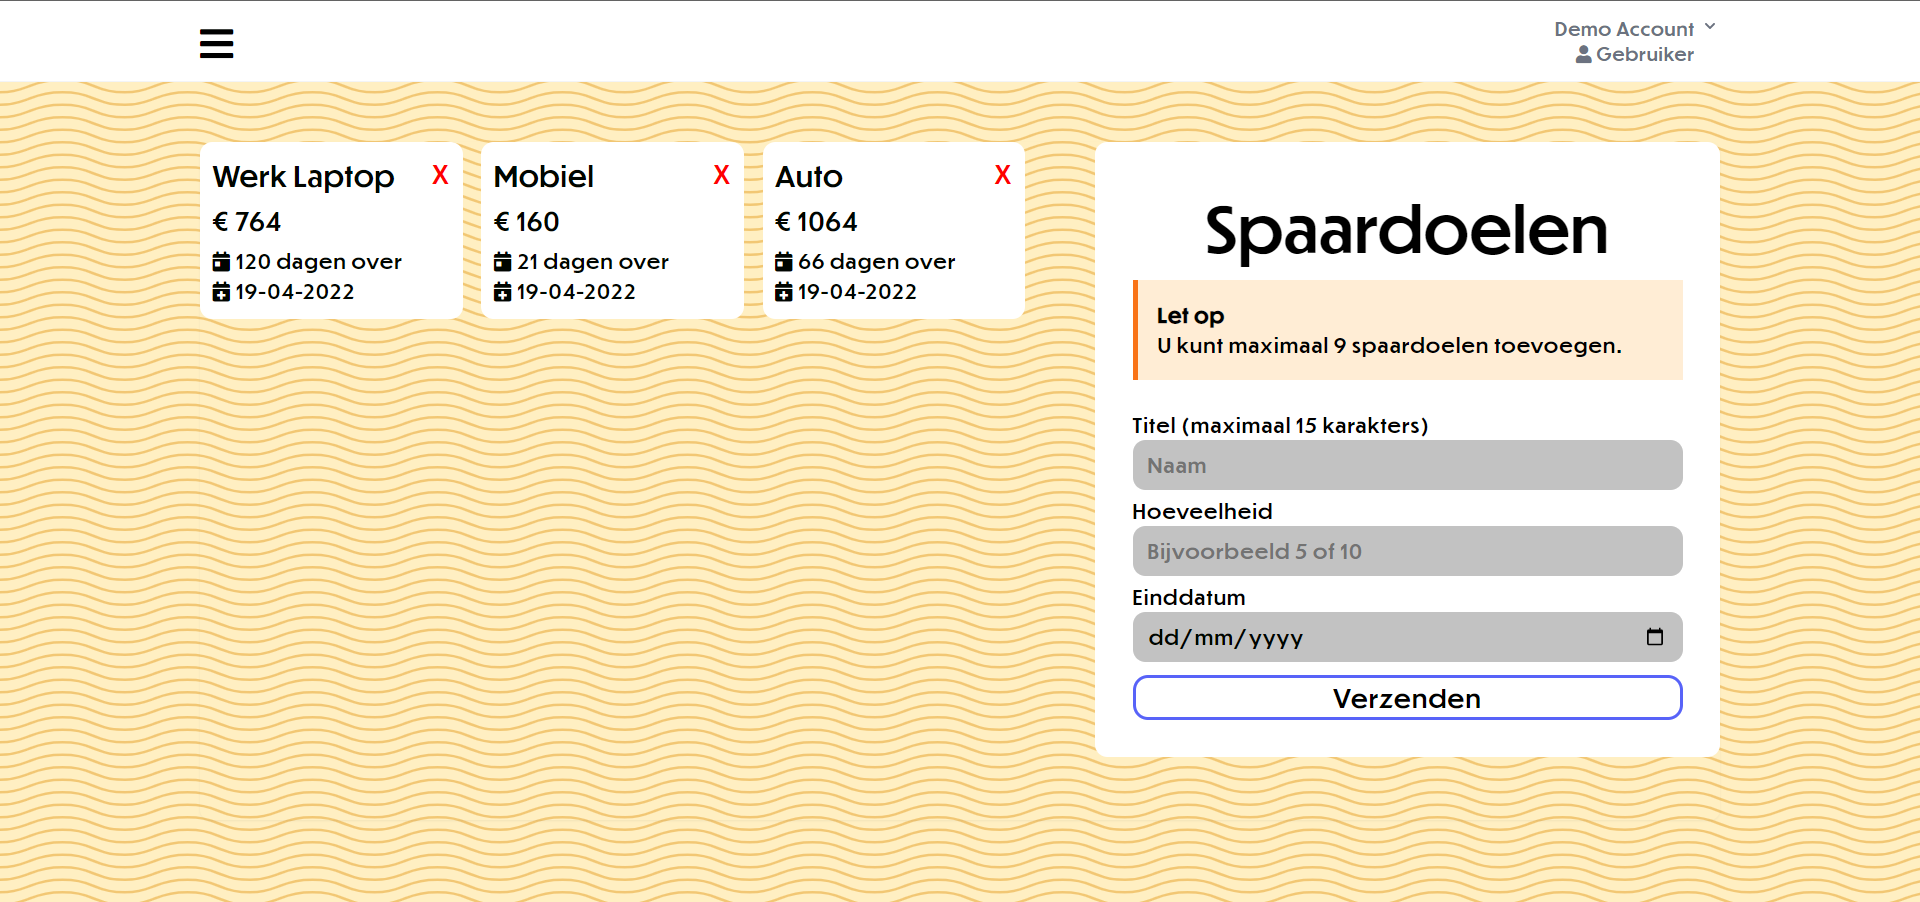
Task: Click the Gebruiker user icon
Action: (x=1584, y=54)
